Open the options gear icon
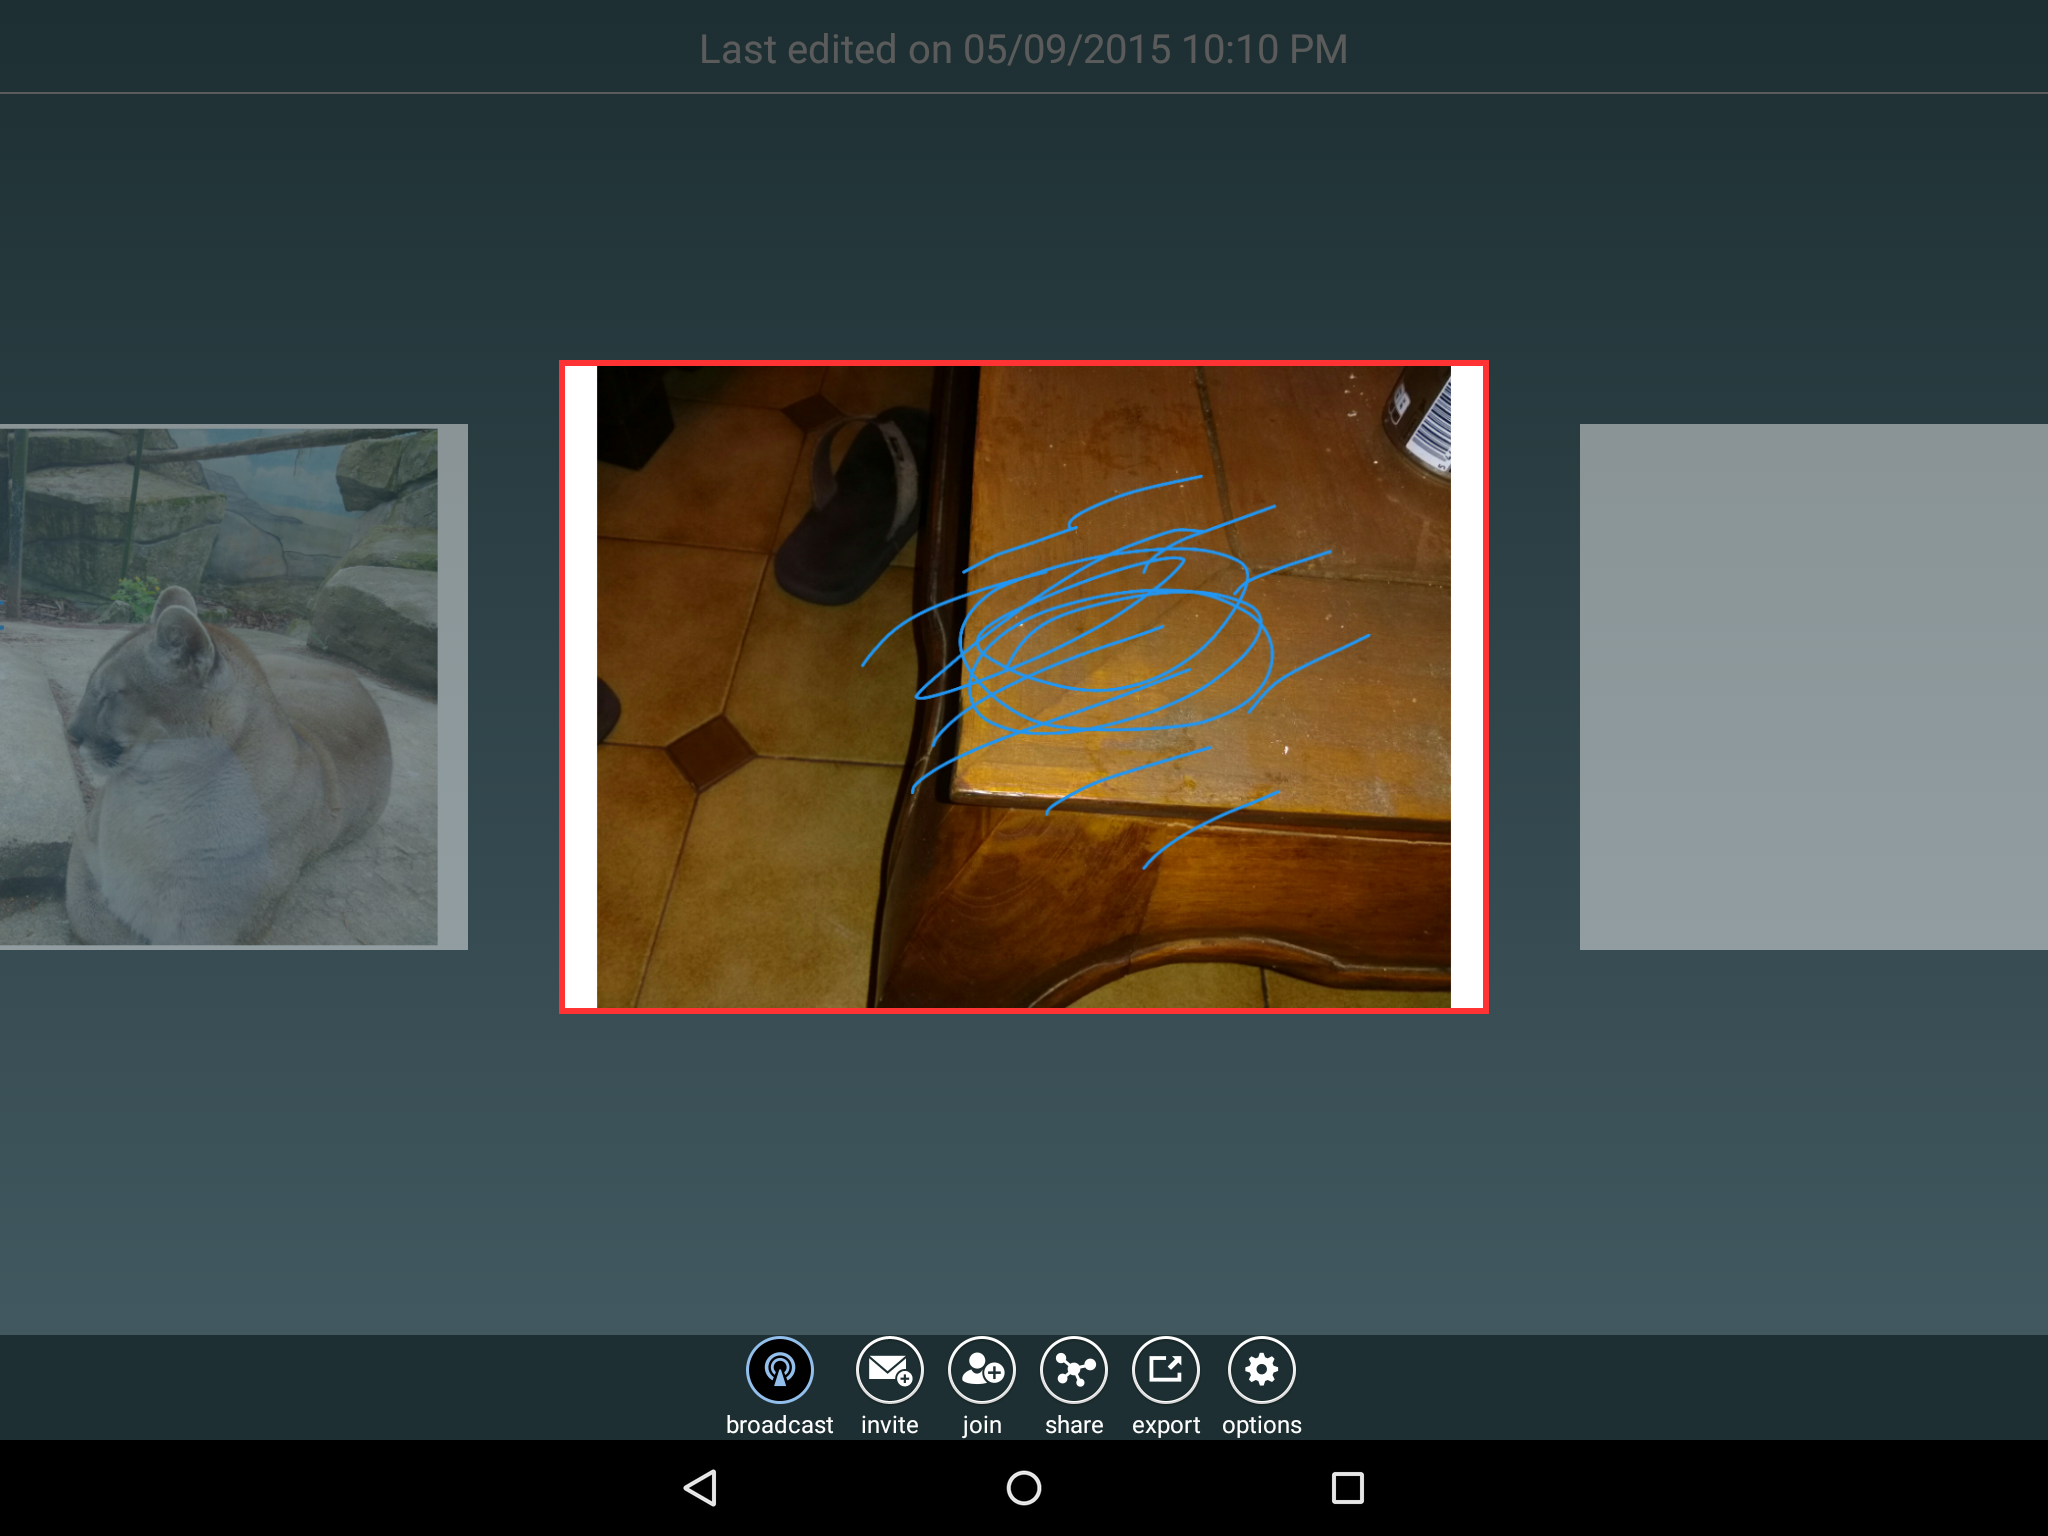Viewport: 2048px width, 1536px height. tap(1262, 1369)
